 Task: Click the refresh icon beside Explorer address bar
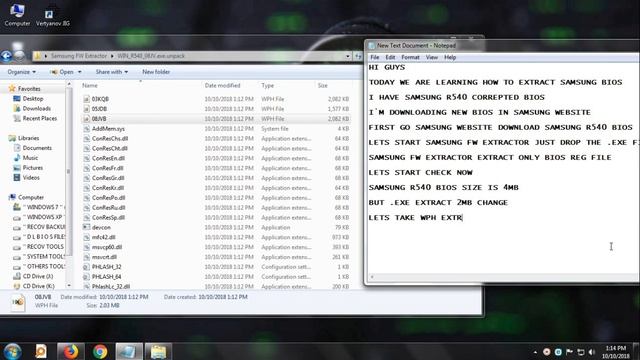tap(358, 56)
